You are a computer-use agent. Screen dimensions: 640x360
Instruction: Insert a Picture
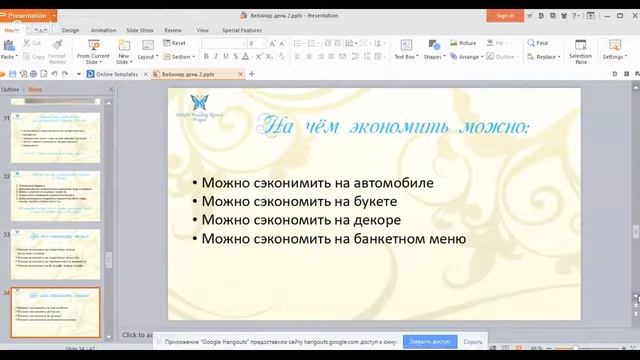pos(463,43)
